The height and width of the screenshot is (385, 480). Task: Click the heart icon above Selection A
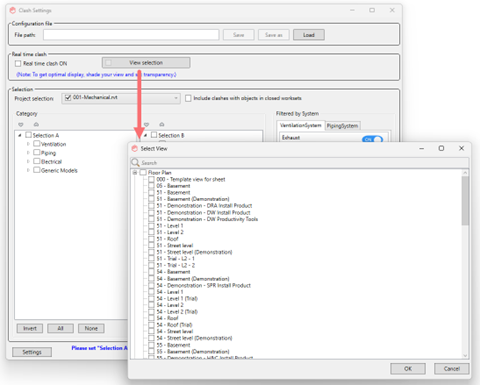click(x=21, y=125)
